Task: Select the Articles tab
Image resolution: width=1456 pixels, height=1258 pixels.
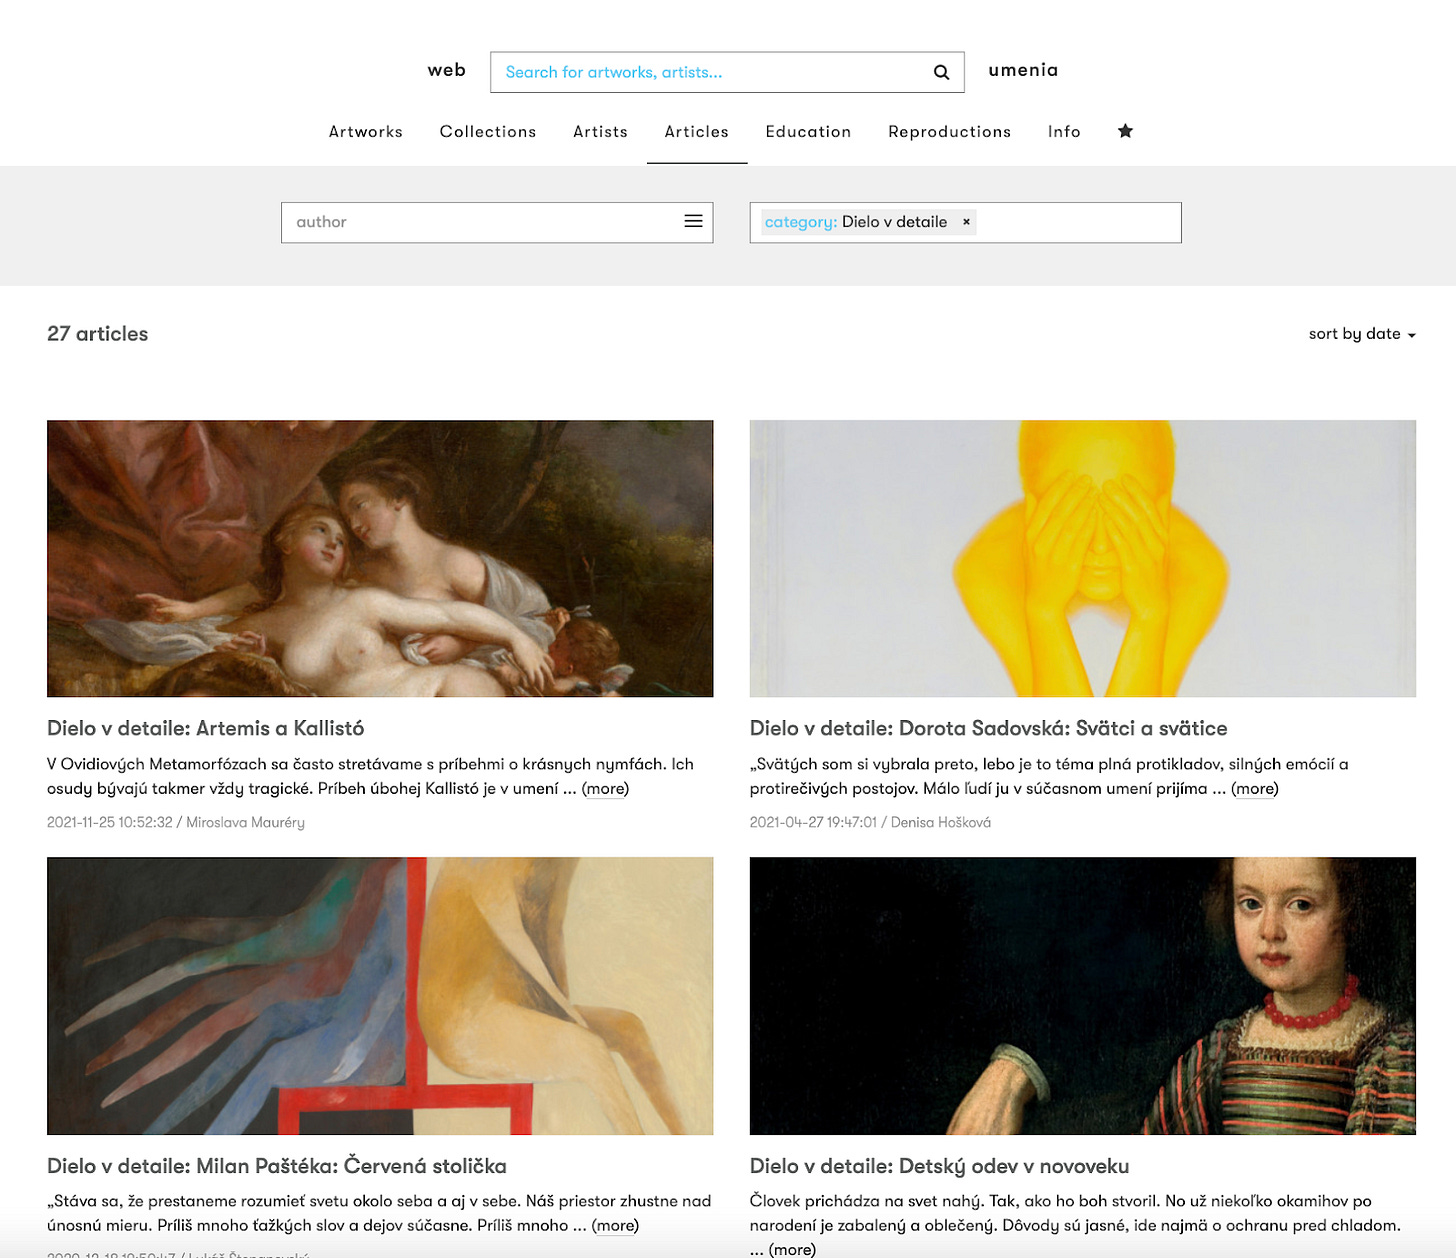Action: 697,132
